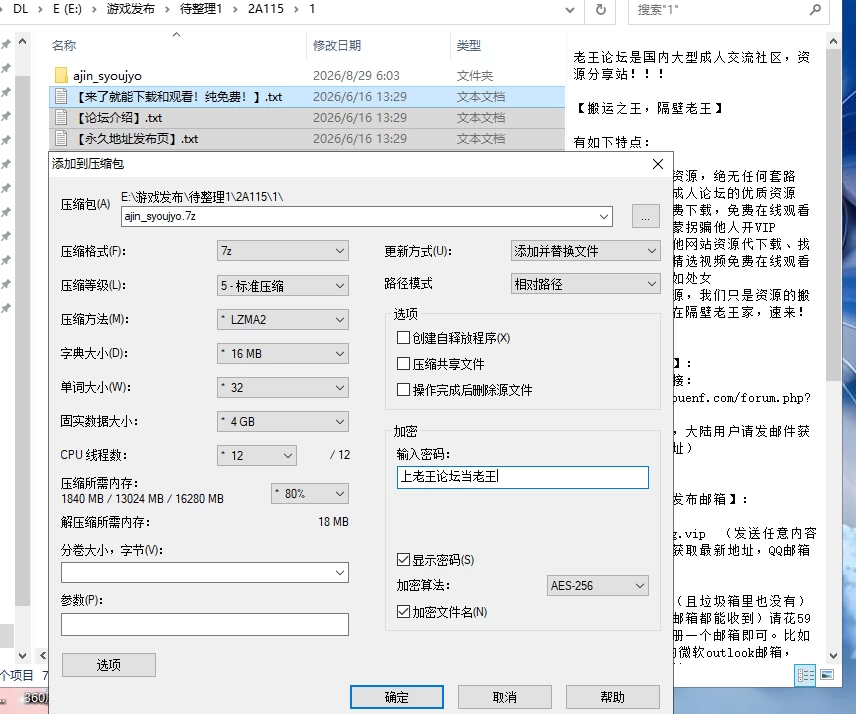Click the 2026/8/29 6:03 date cell
Screen dimensions: 856x714
(x=356, y=75)
